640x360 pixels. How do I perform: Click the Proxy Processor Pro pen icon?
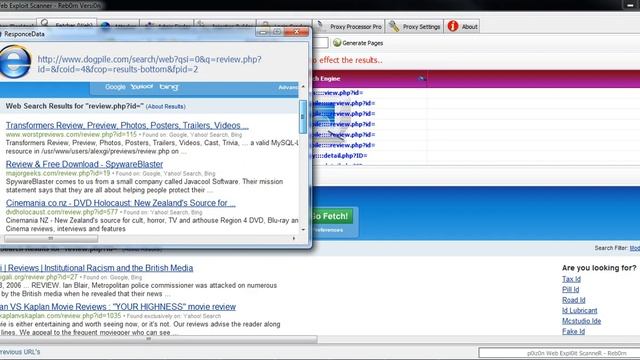tap(321, 26)
